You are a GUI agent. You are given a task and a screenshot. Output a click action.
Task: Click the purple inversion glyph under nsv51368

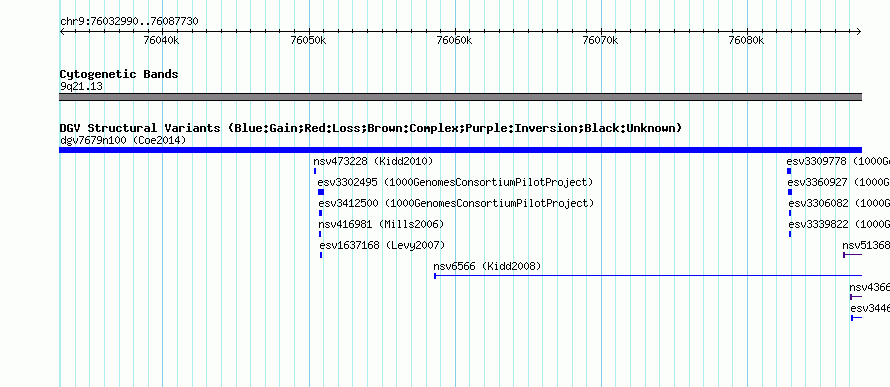pos(853,255)
